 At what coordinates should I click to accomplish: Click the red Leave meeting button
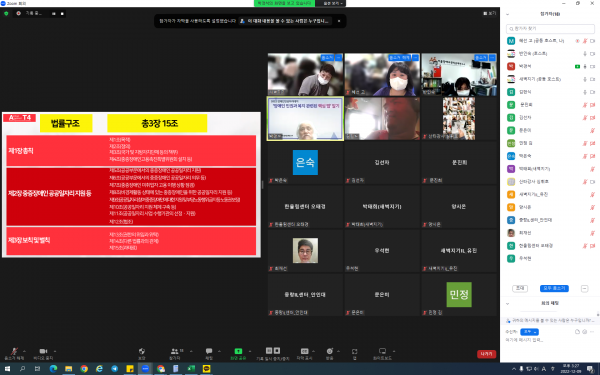pos(486,354)
